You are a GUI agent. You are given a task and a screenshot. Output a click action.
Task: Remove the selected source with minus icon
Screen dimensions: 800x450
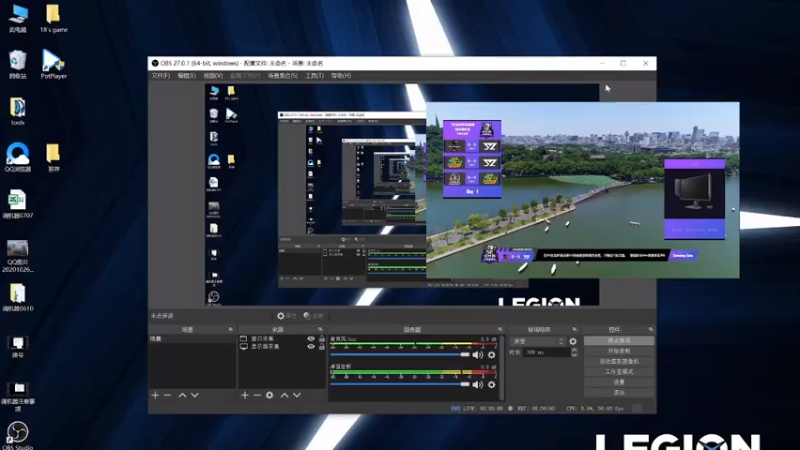257,395
